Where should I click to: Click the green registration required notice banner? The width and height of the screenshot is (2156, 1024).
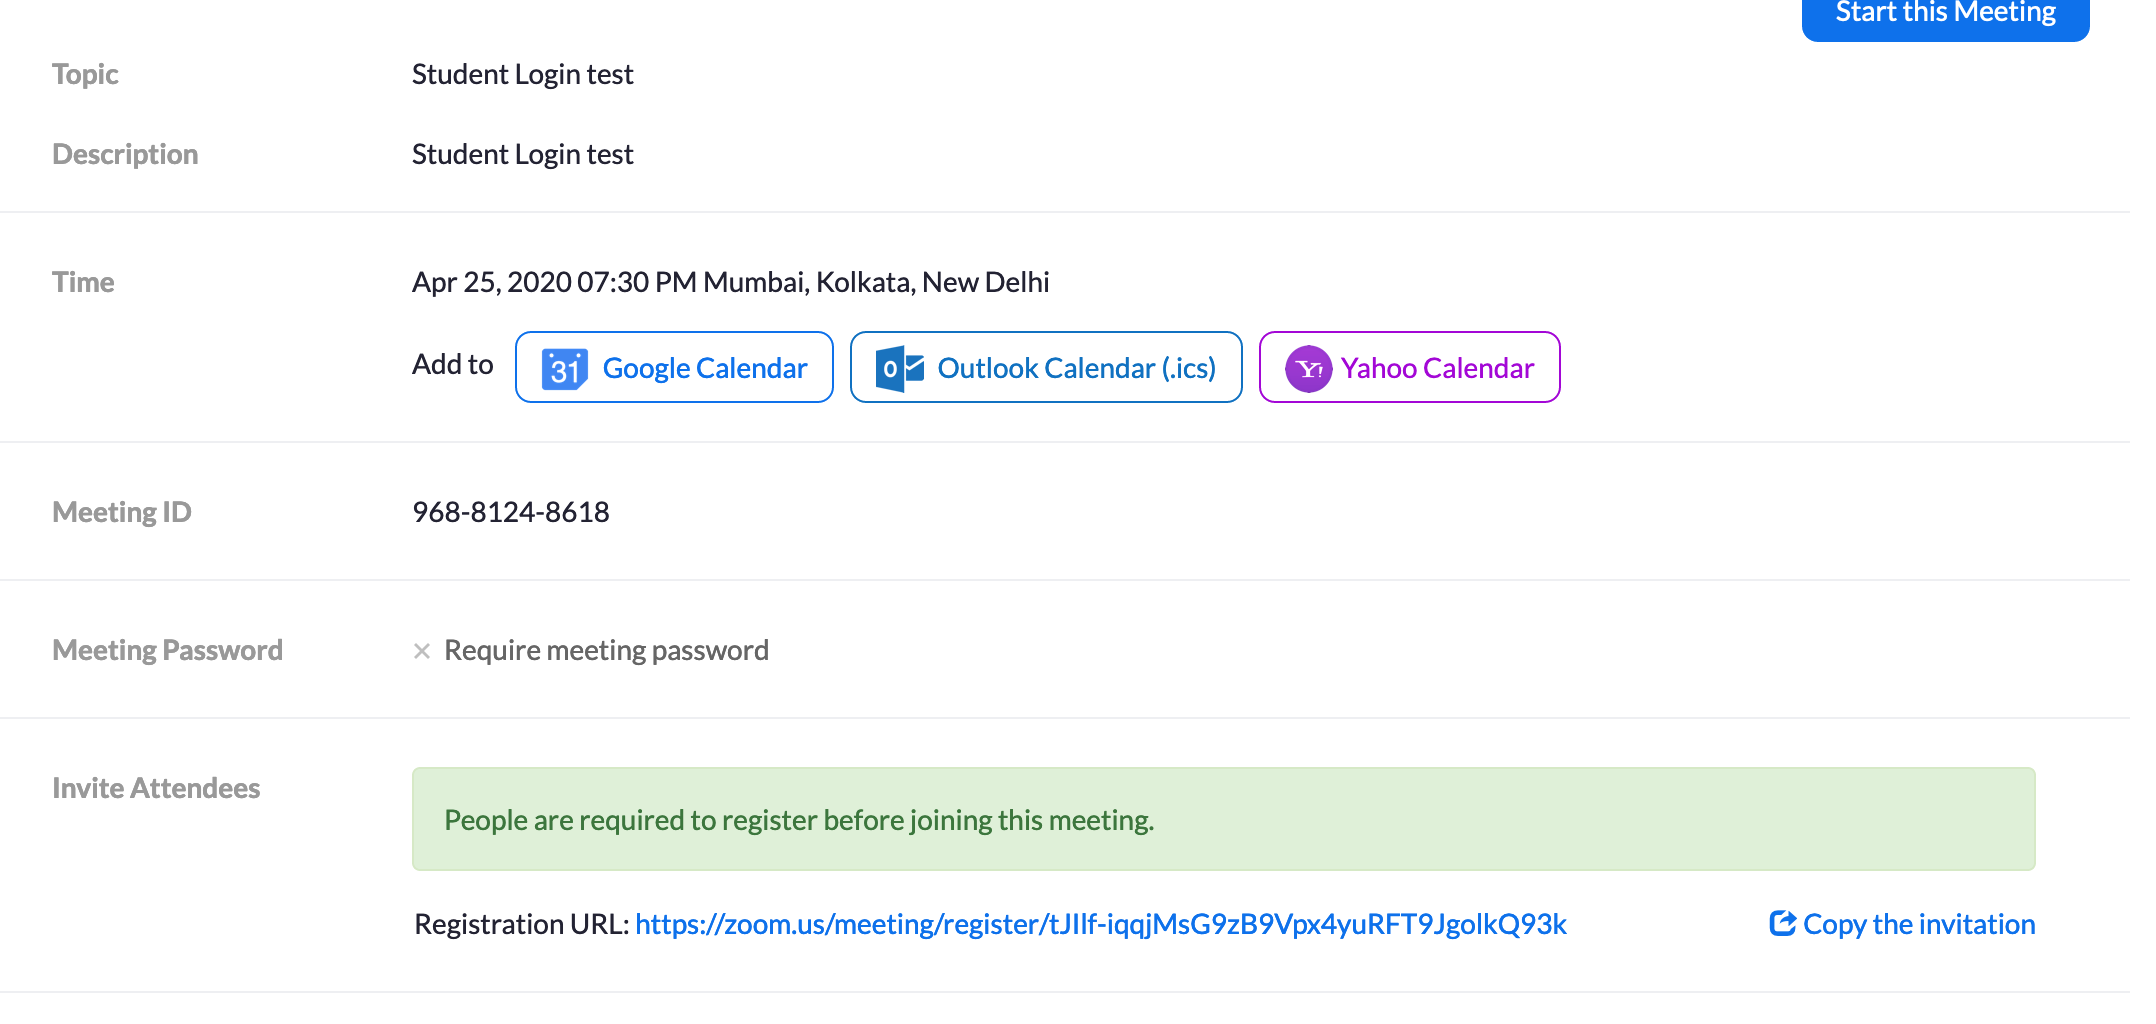coord(1222,819)
